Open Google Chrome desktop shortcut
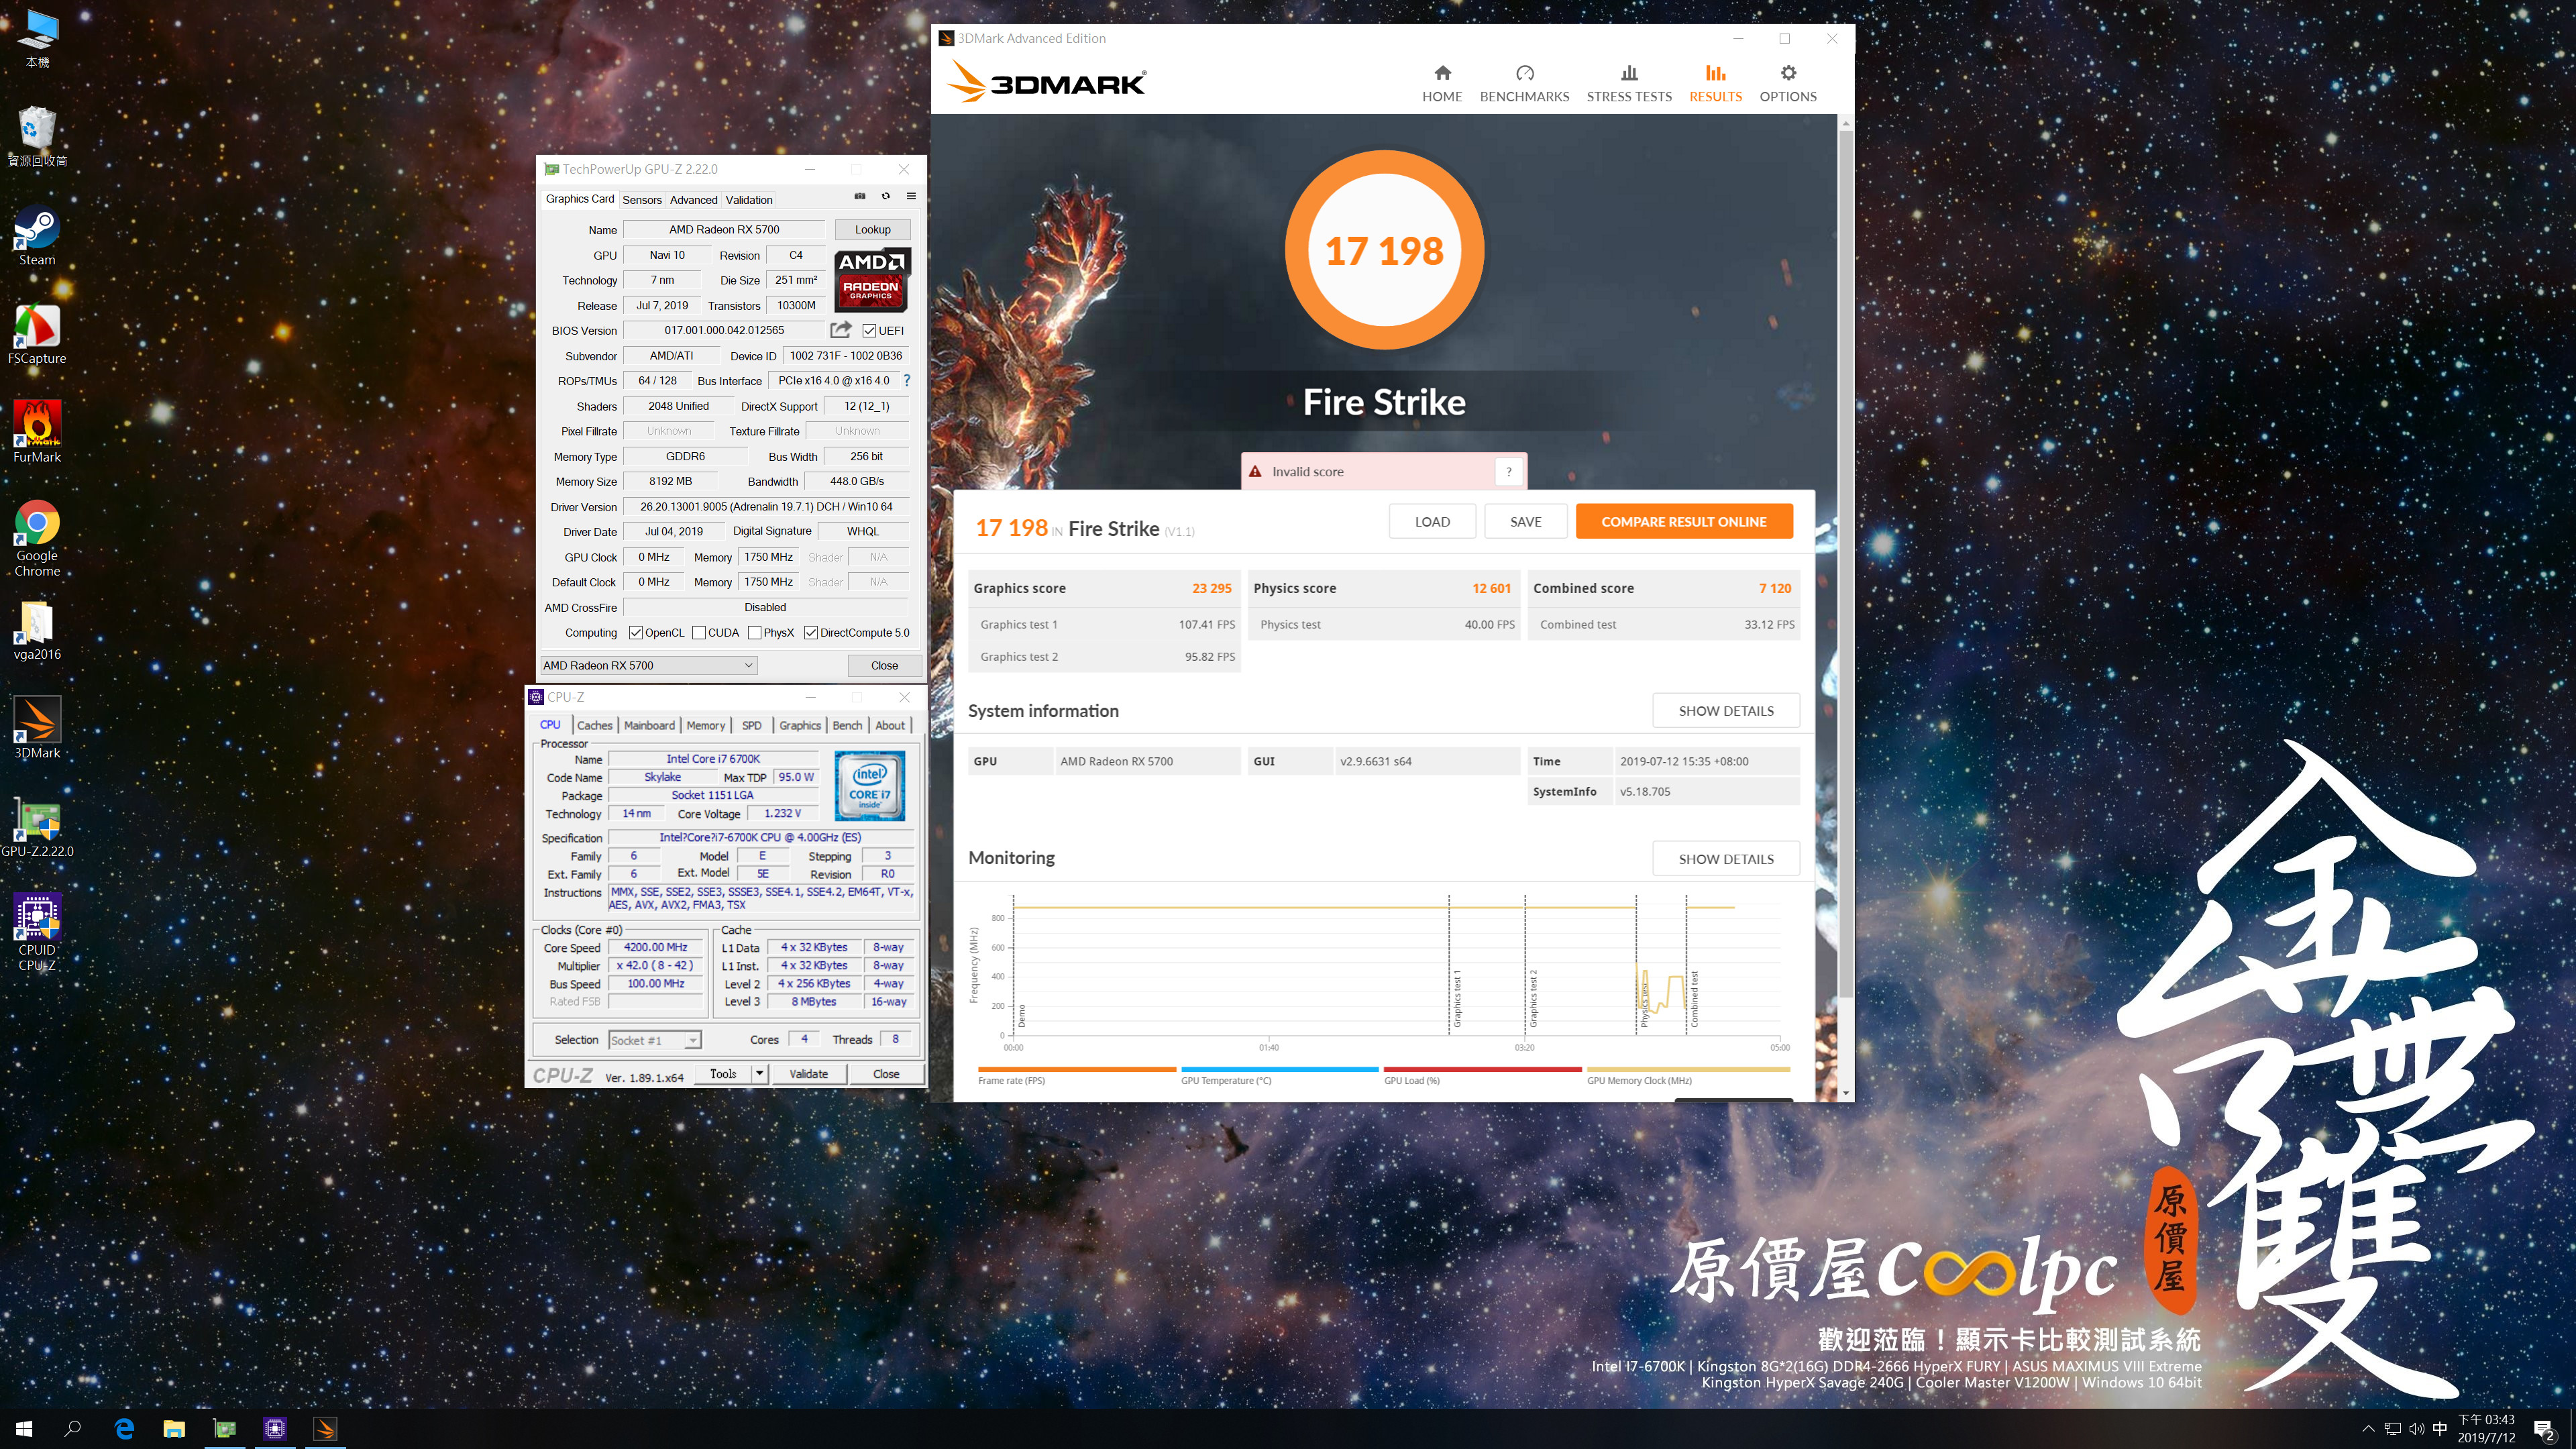This screenshot has height=1449, width=2576. coord(37,539)
